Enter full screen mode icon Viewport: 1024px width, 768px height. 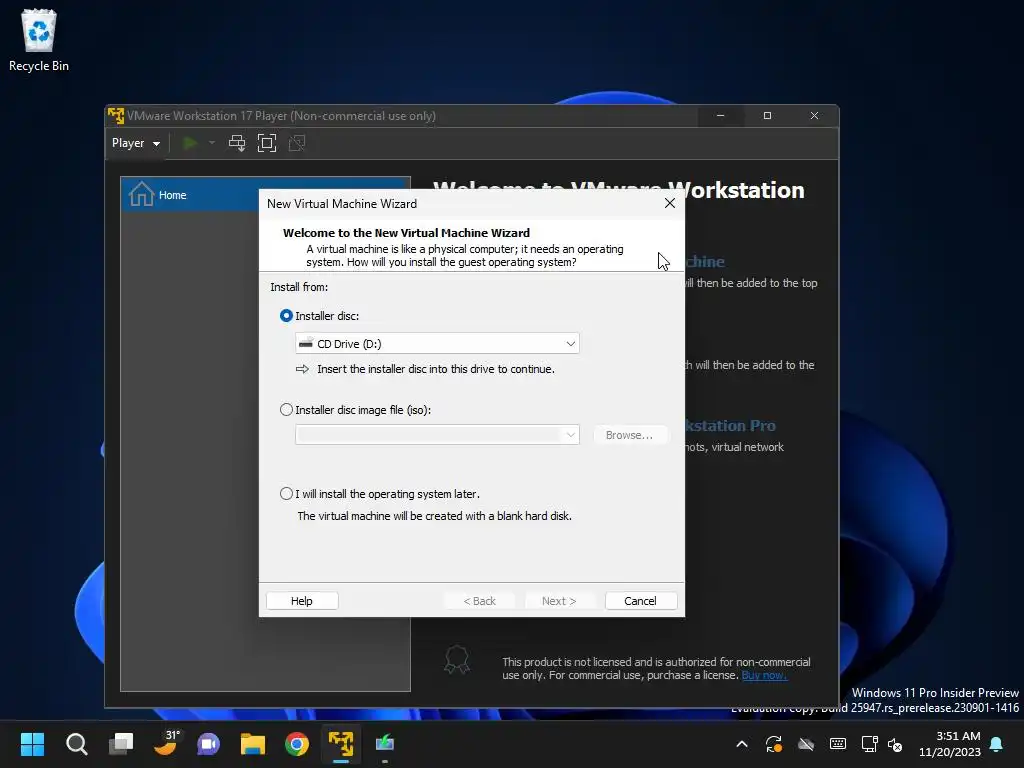tap(267, 143)
